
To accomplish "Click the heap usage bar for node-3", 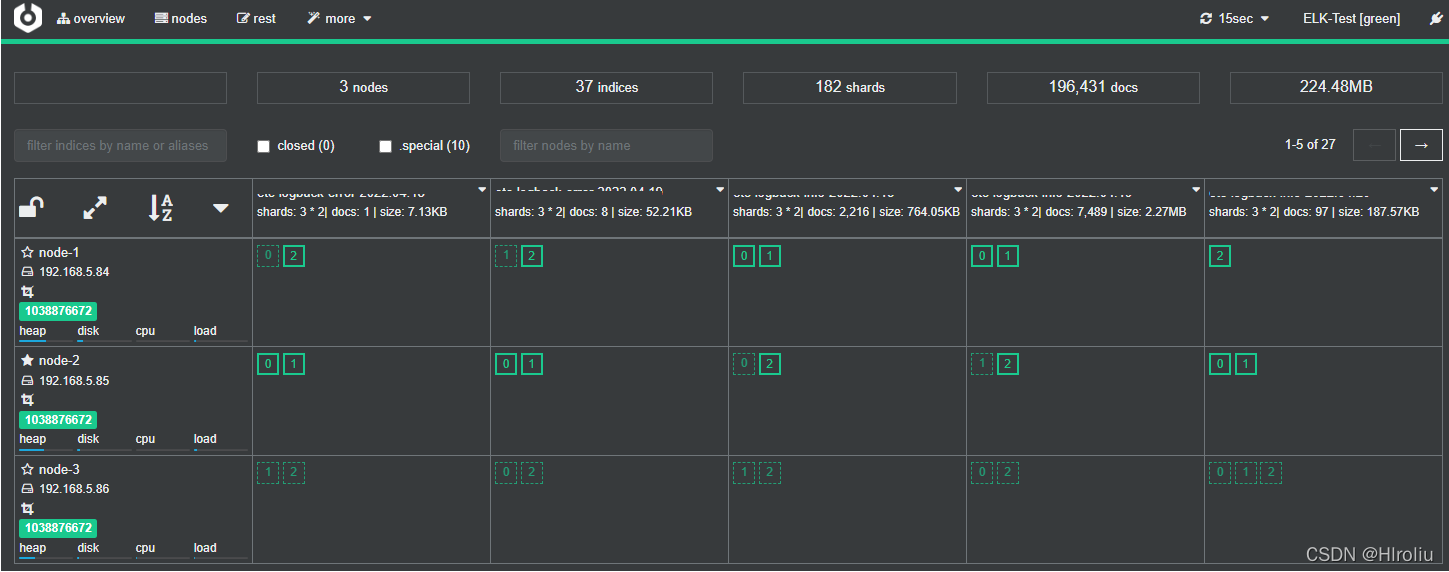I will coord(46,558).
